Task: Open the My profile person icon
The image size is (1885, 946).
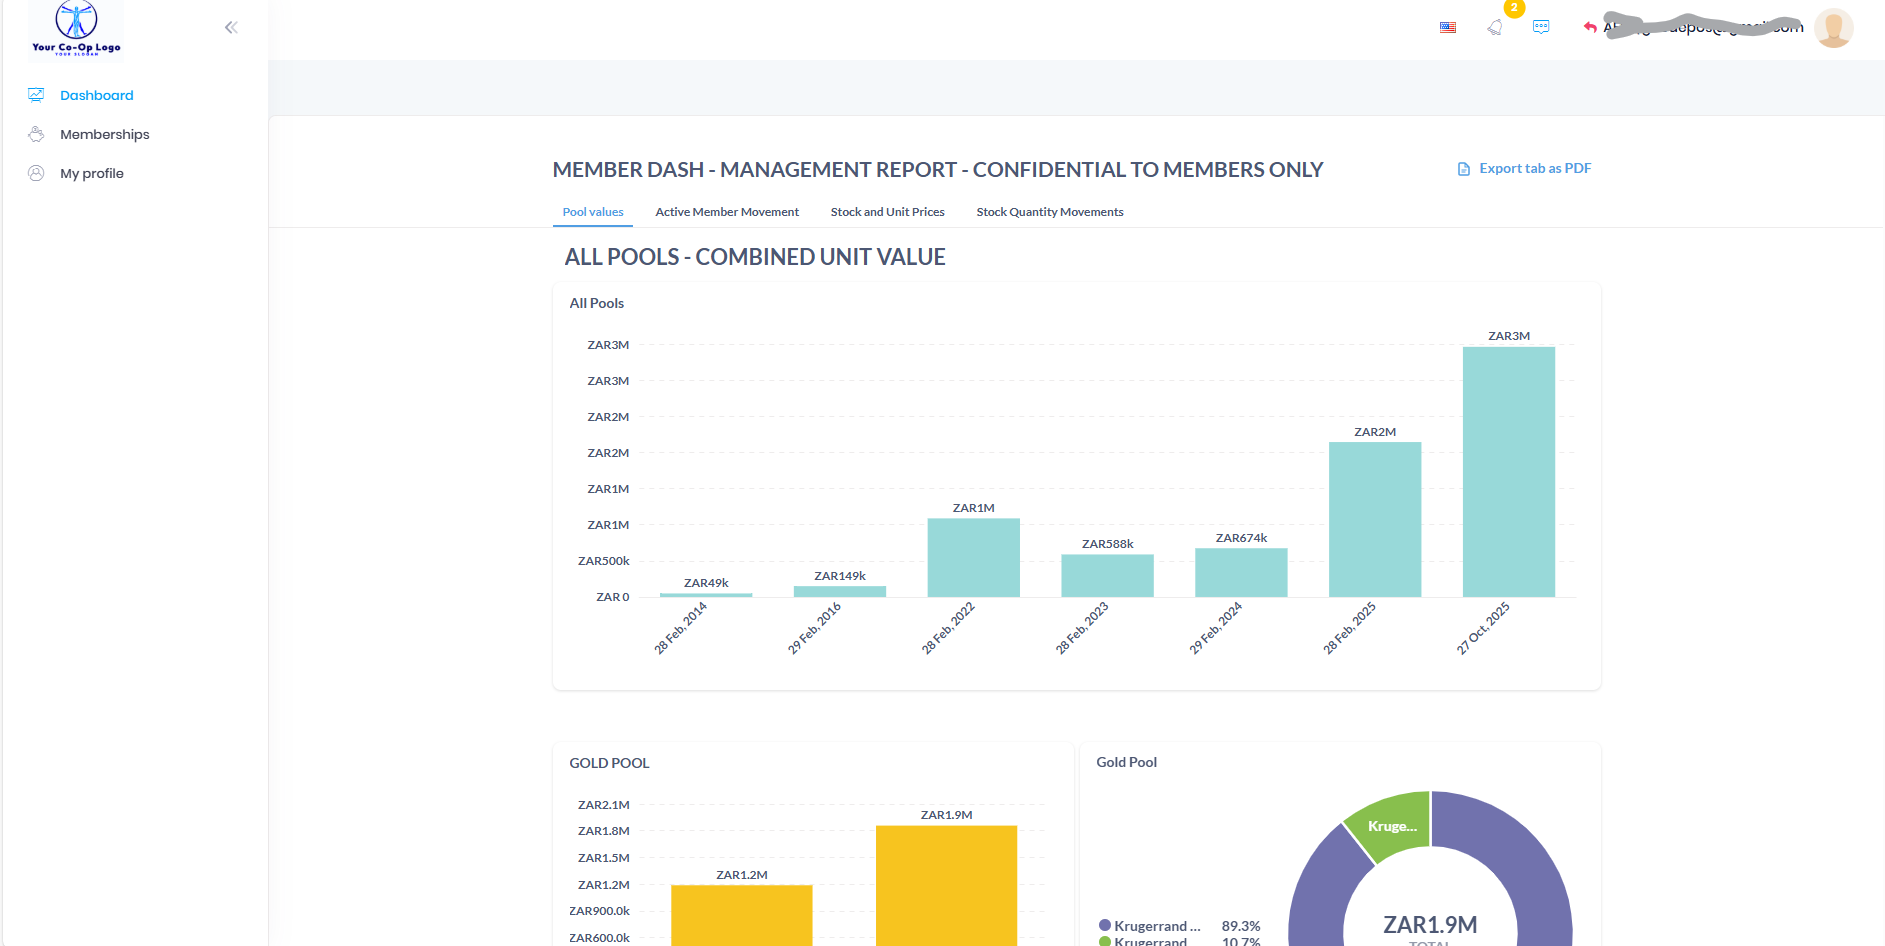Action: [36, 172]
